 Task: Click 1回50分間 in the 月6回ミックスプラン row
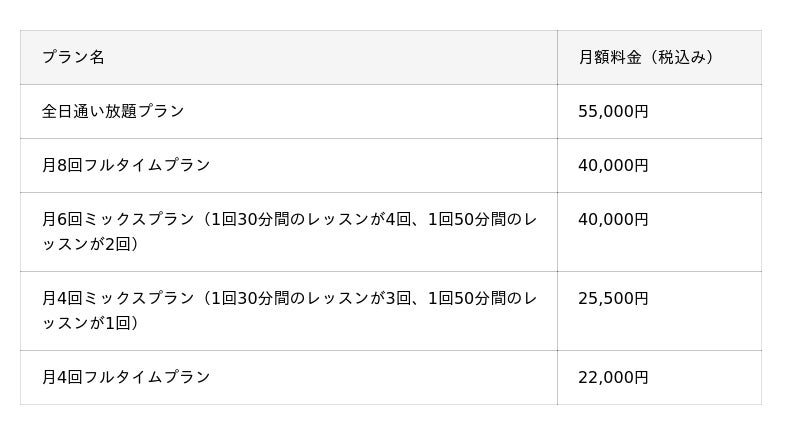467,219
